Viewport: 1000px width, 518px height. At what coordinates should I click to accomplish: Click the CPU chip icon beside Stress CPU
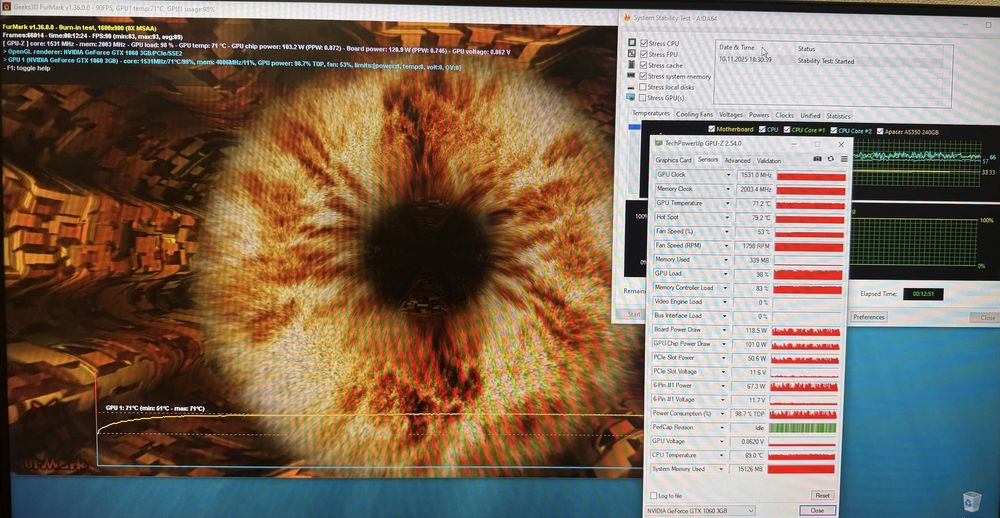(631, 43)
